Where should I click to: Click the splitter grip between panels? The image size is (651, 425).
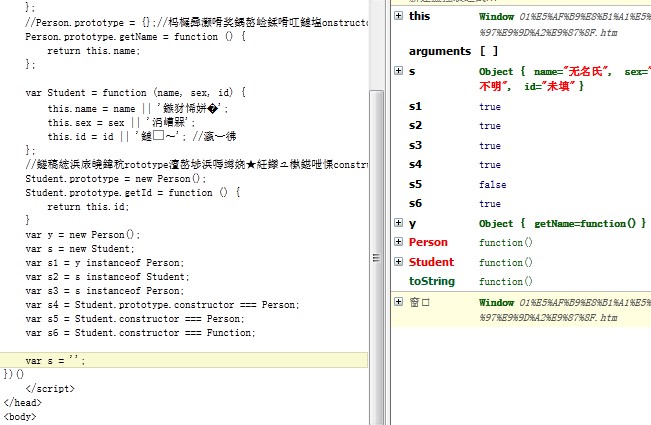pos(376,258)
